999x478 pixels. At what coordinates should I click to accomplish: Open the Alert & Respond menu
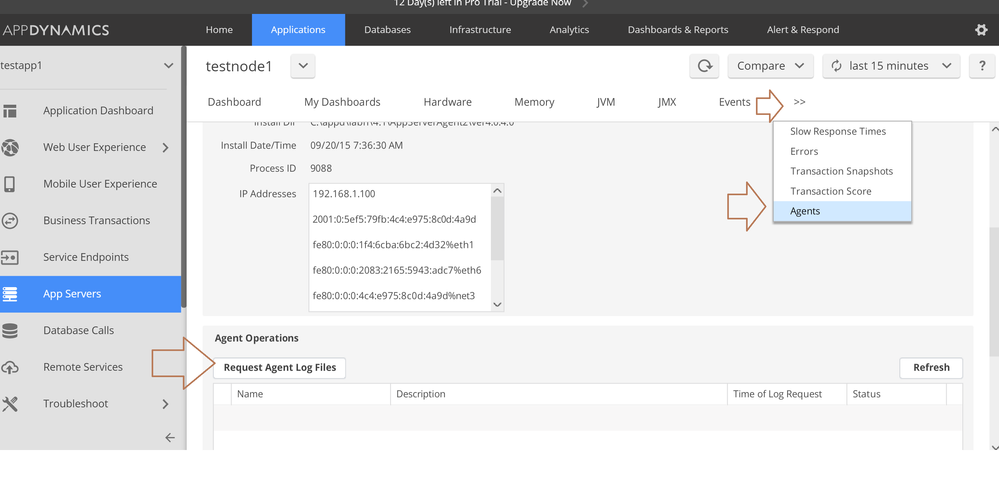pos(803,30)
